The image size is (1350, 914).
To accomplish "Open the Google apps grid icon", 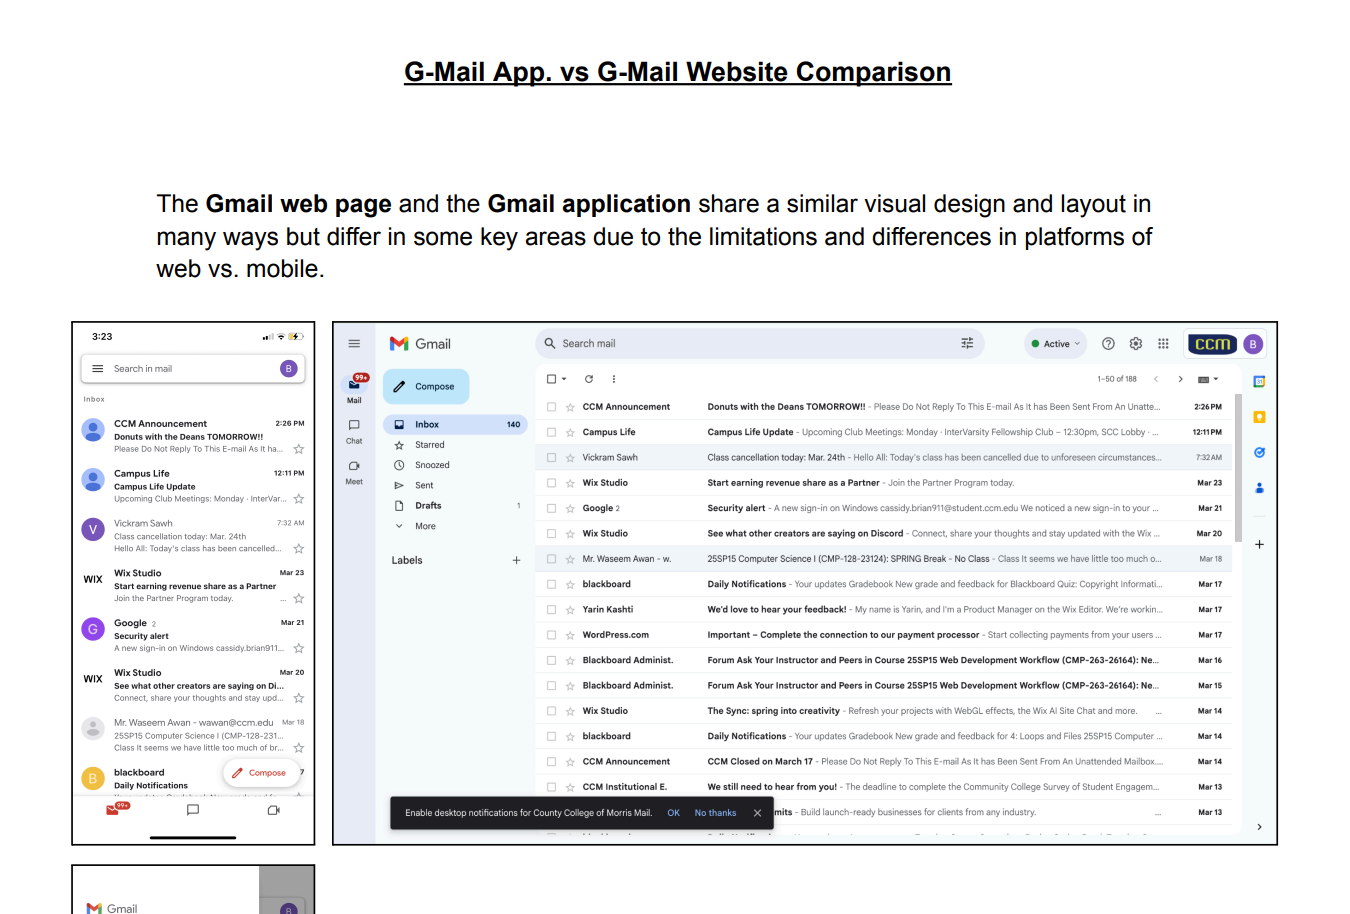I will pos(1163,344).
